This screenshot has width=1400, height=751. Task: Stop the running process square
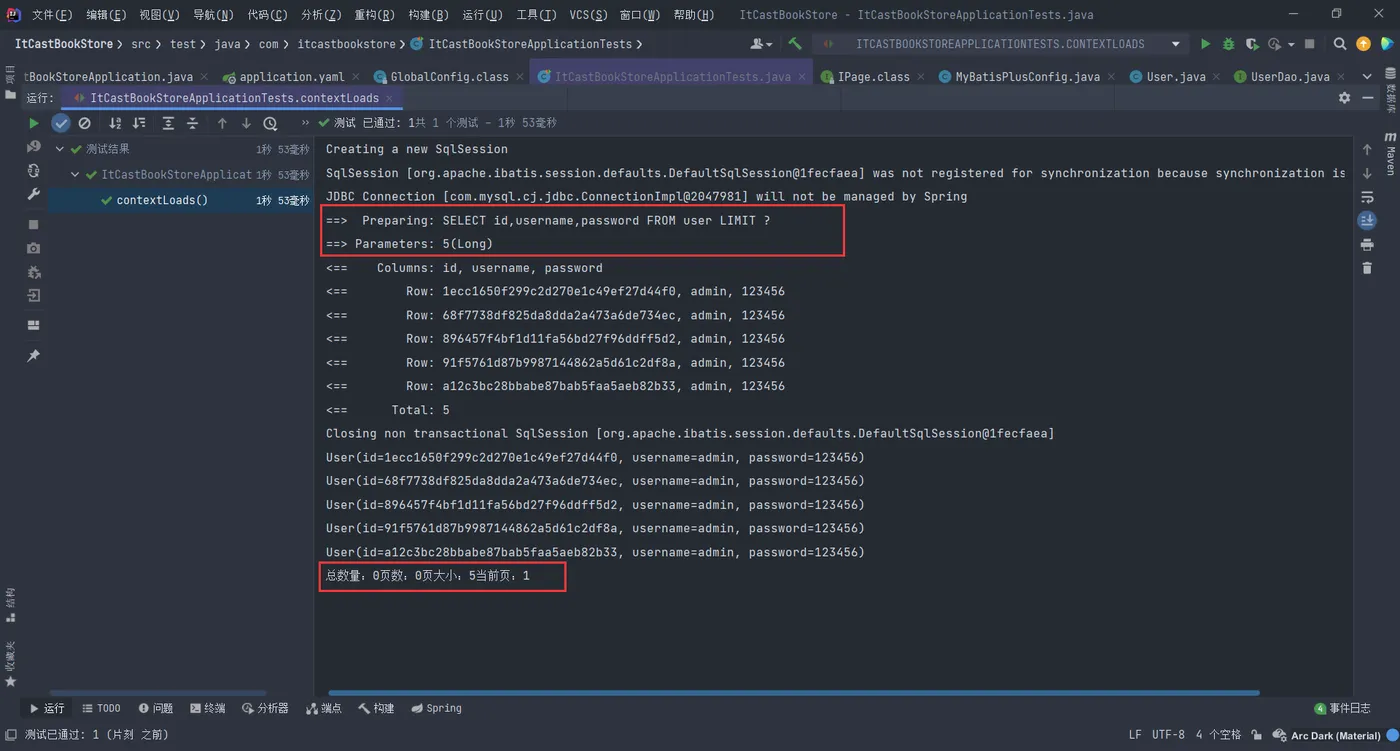33,225
